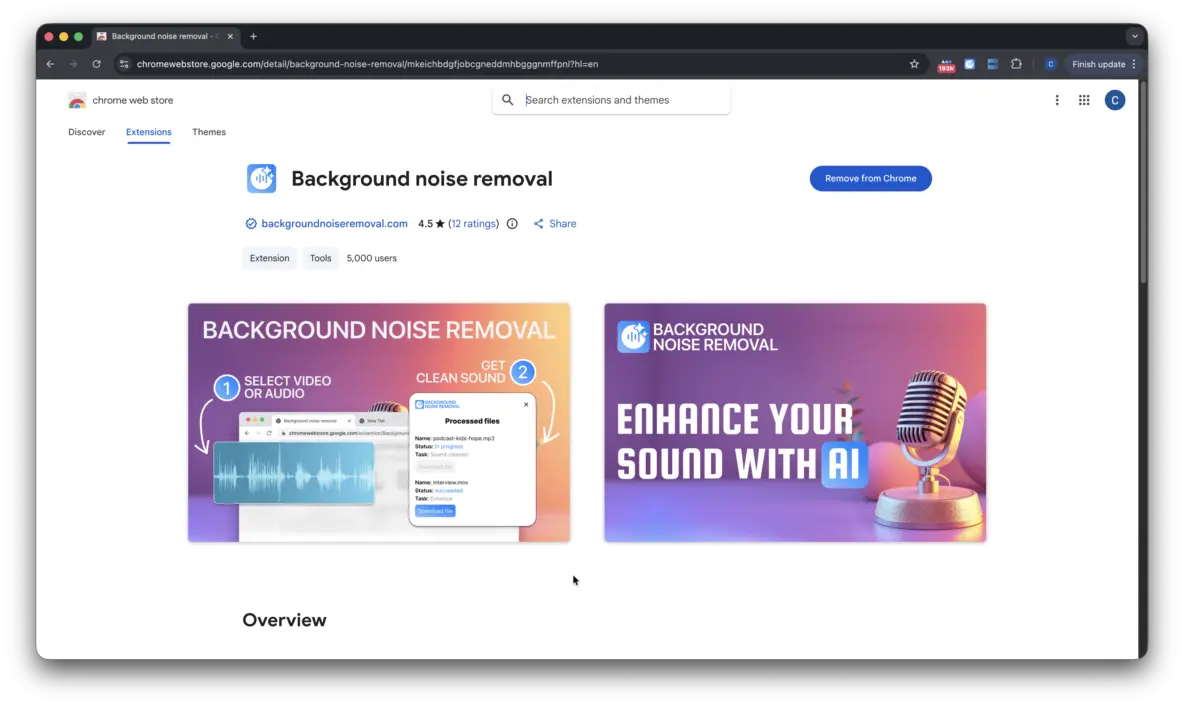Viewport: 1184px width, 707px height.
Task: Reload the page with refresh icon
Action: [97, 64]
